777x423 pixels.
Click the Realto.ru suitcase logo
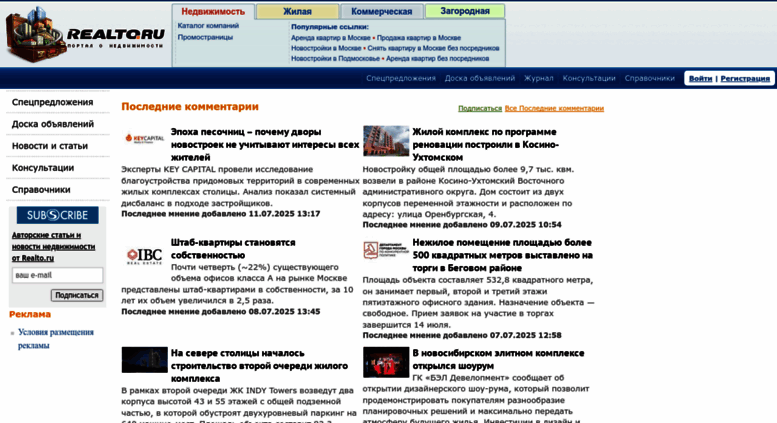84,34
